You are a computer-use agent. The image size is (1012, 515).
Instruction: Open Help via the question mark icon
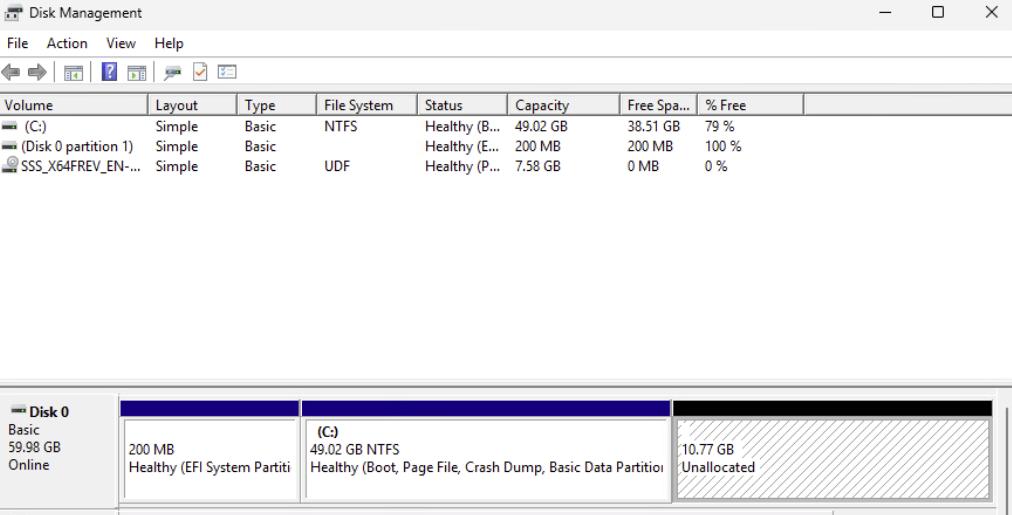[x=110, y=72]
